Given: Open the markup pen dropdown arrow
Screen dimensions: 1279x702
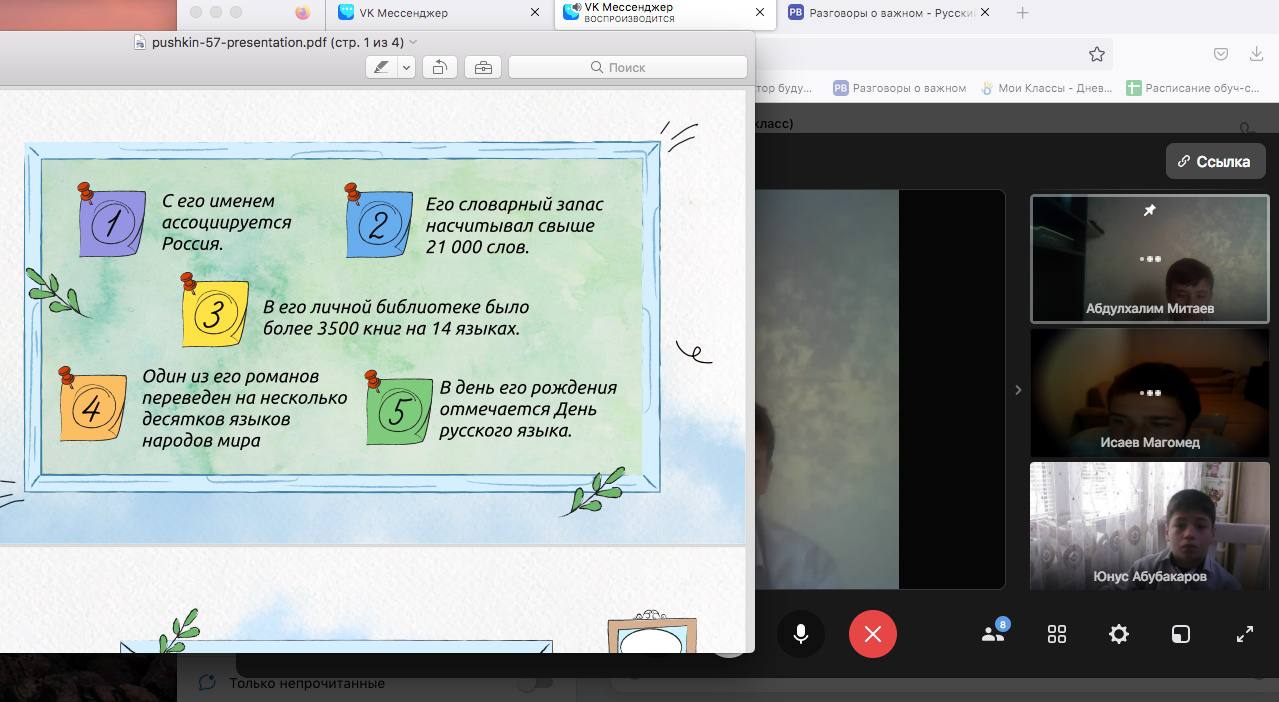Looking at the screenshot, I should coord(406,67).
